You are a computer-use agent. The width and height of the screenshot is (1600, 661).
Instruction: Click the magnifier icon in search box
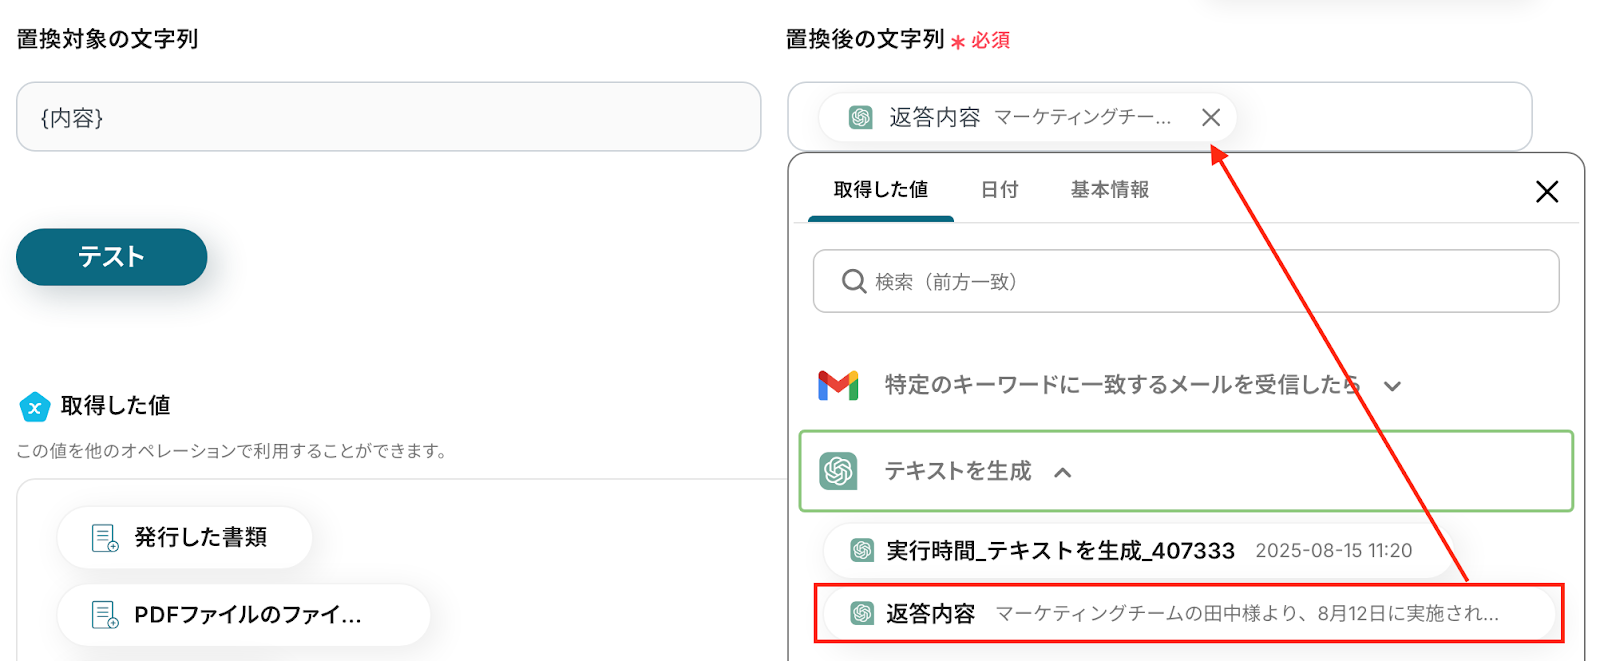tap(853, 282)
